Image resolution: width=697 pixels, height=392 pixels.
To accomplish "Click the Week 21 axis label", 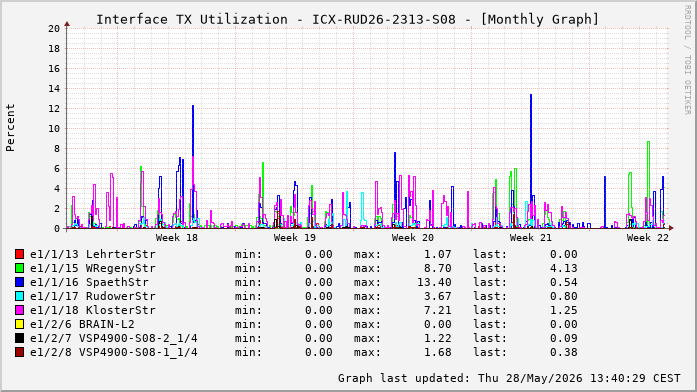I will pos(531,238).
